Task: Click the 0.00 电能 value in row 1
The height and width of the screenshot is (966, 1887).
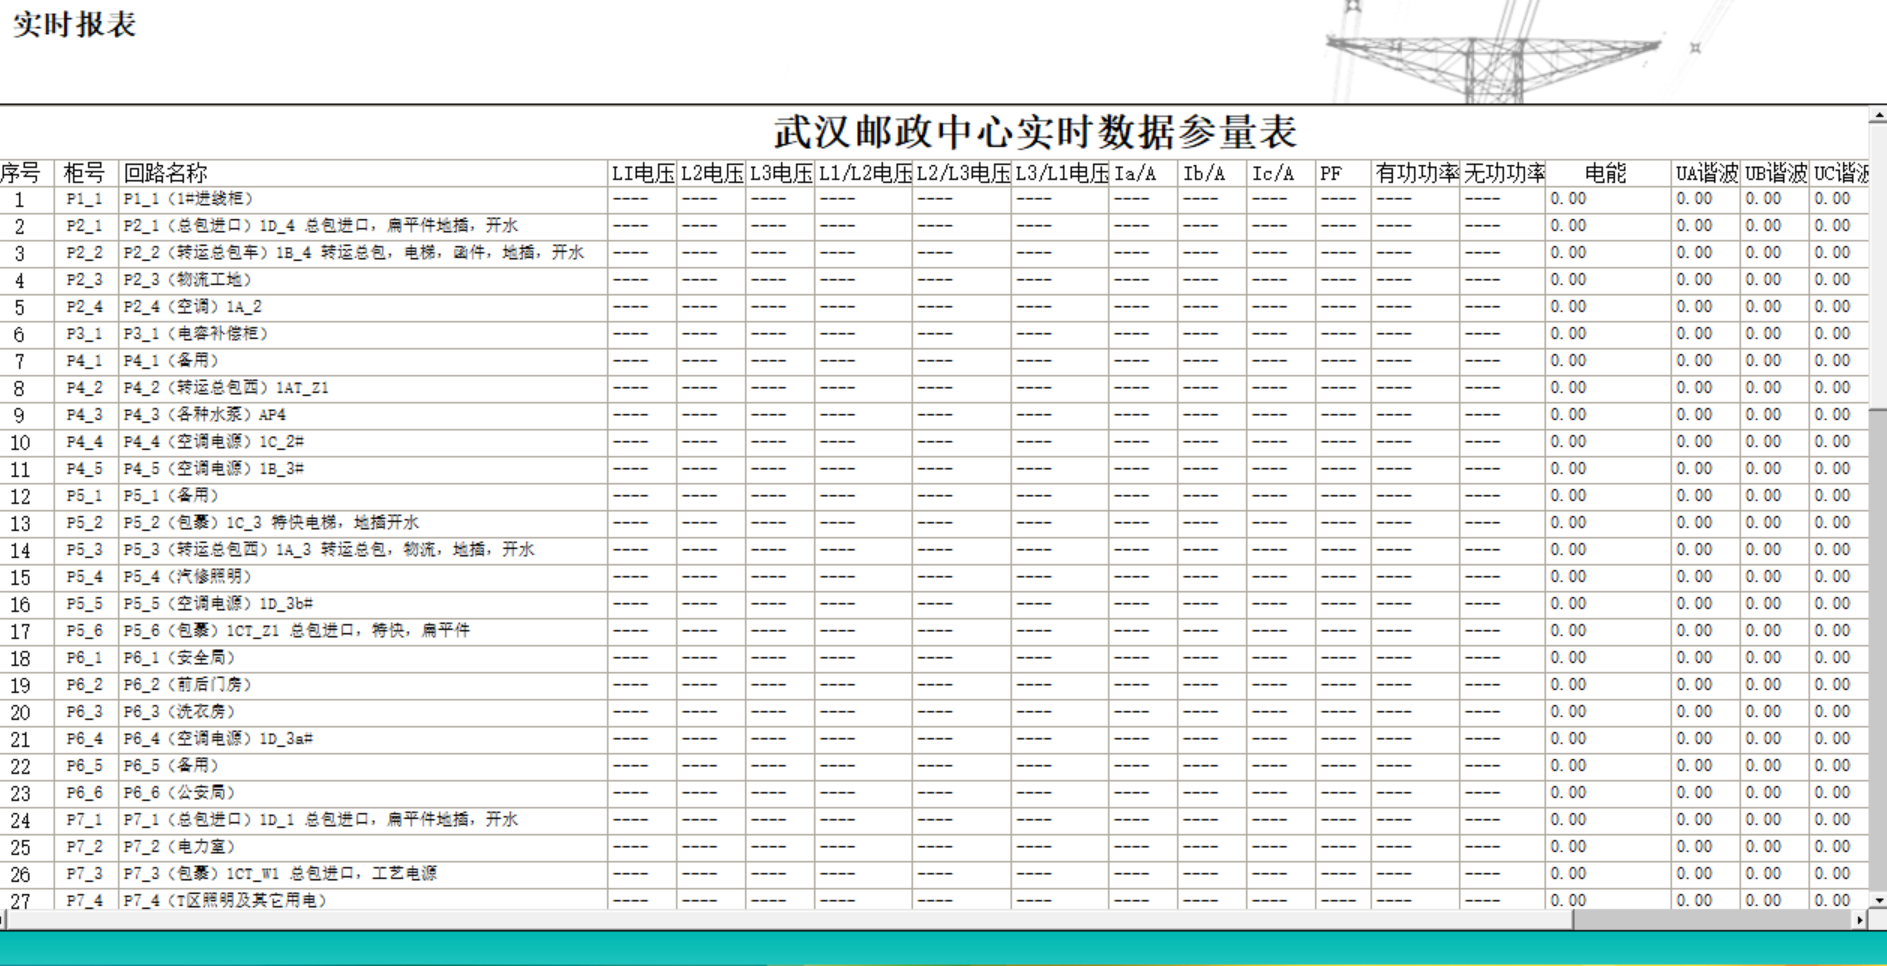Action: click(1568, 198)
